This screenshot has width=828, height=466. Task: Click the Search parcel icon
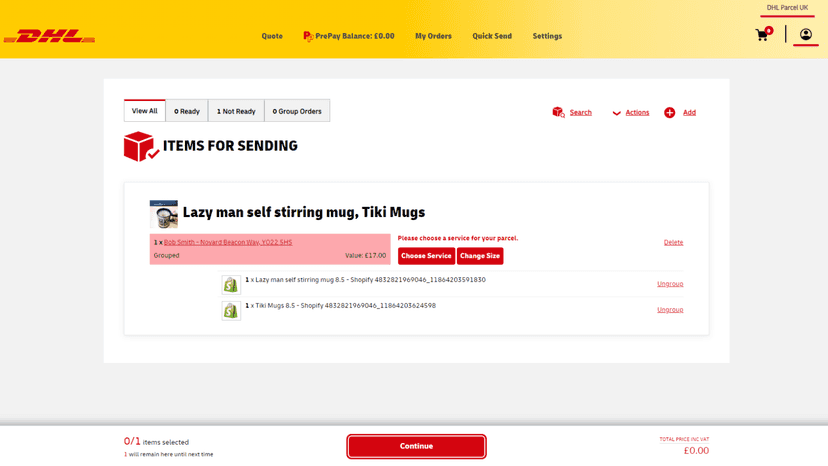tap(558, 113)
